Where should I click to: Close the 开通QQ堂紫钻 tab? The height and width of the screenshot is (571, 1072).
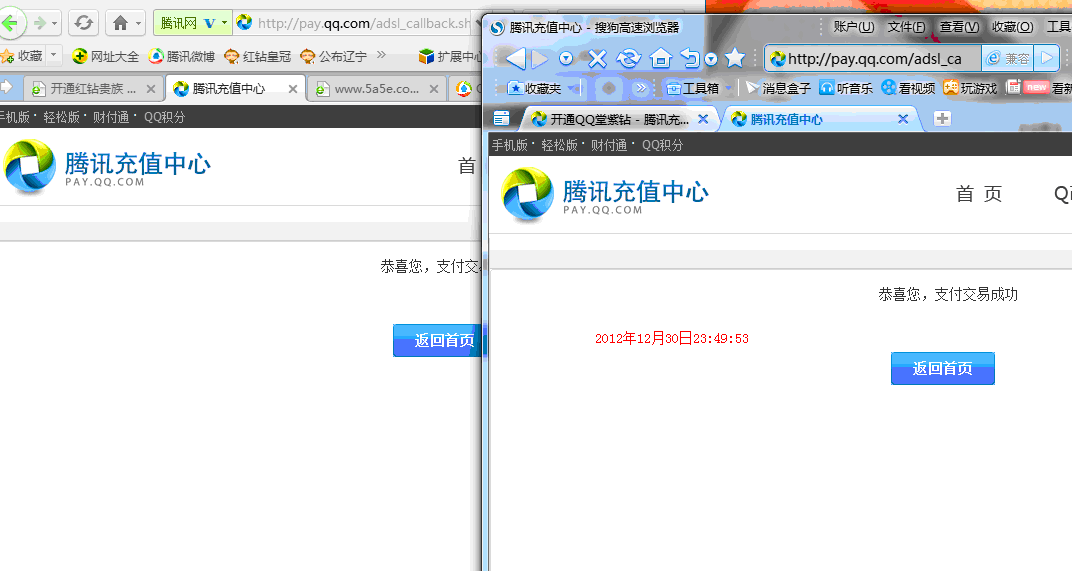[703, 119]
